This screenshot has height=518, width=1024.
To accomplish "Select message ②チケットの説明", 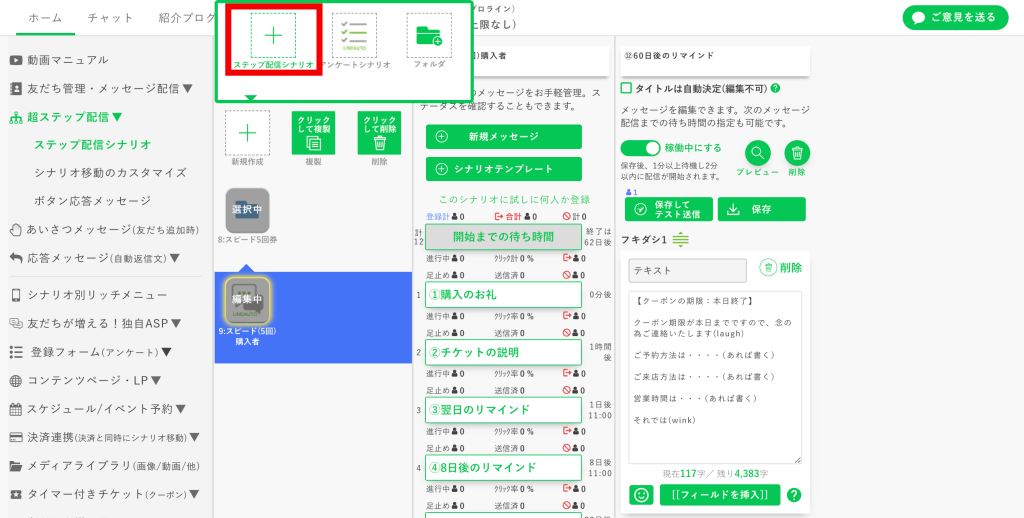I will click(x=504, y=352).
